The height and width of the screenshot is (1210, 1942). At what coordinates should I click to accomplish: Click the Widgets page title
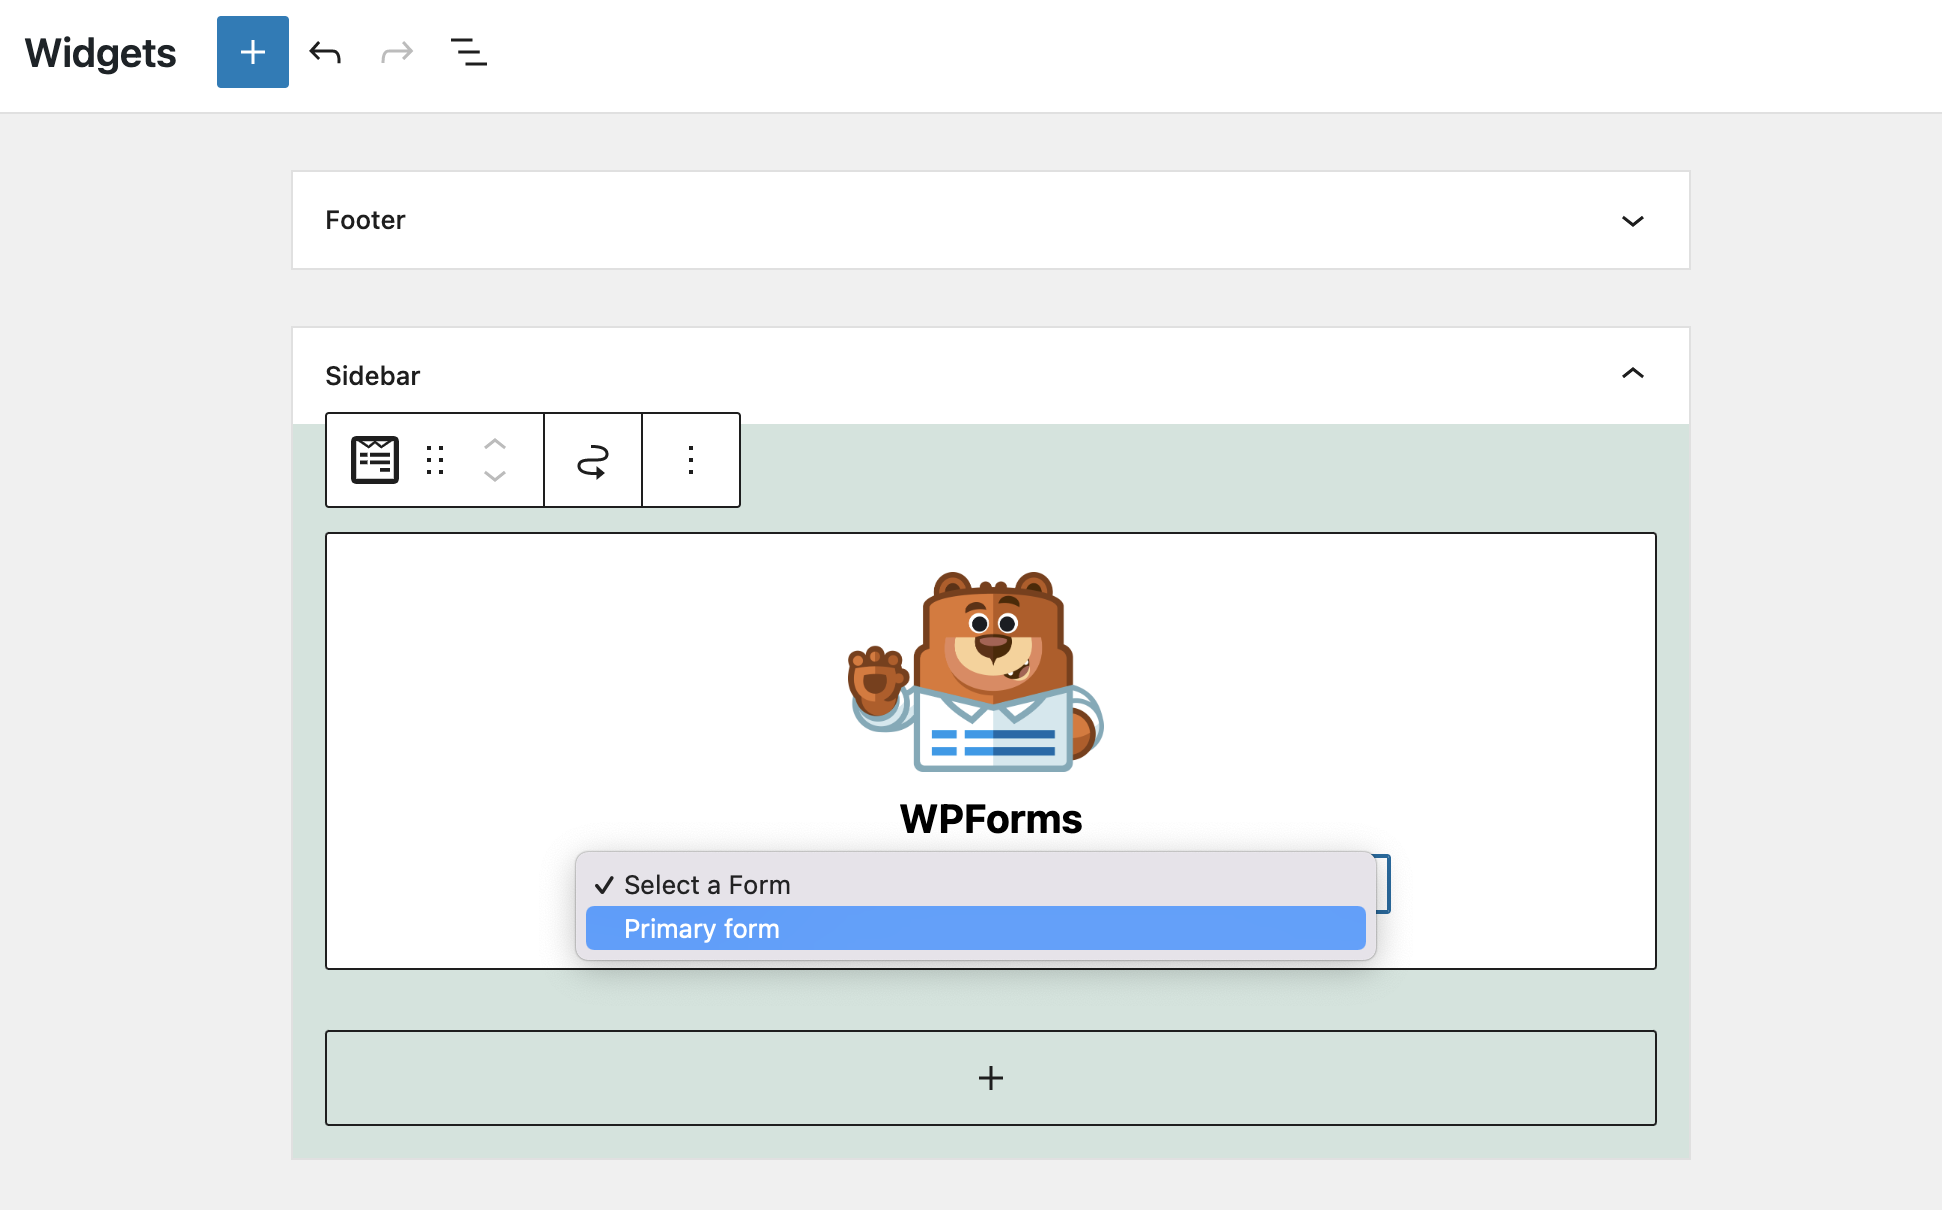point(100,53)
